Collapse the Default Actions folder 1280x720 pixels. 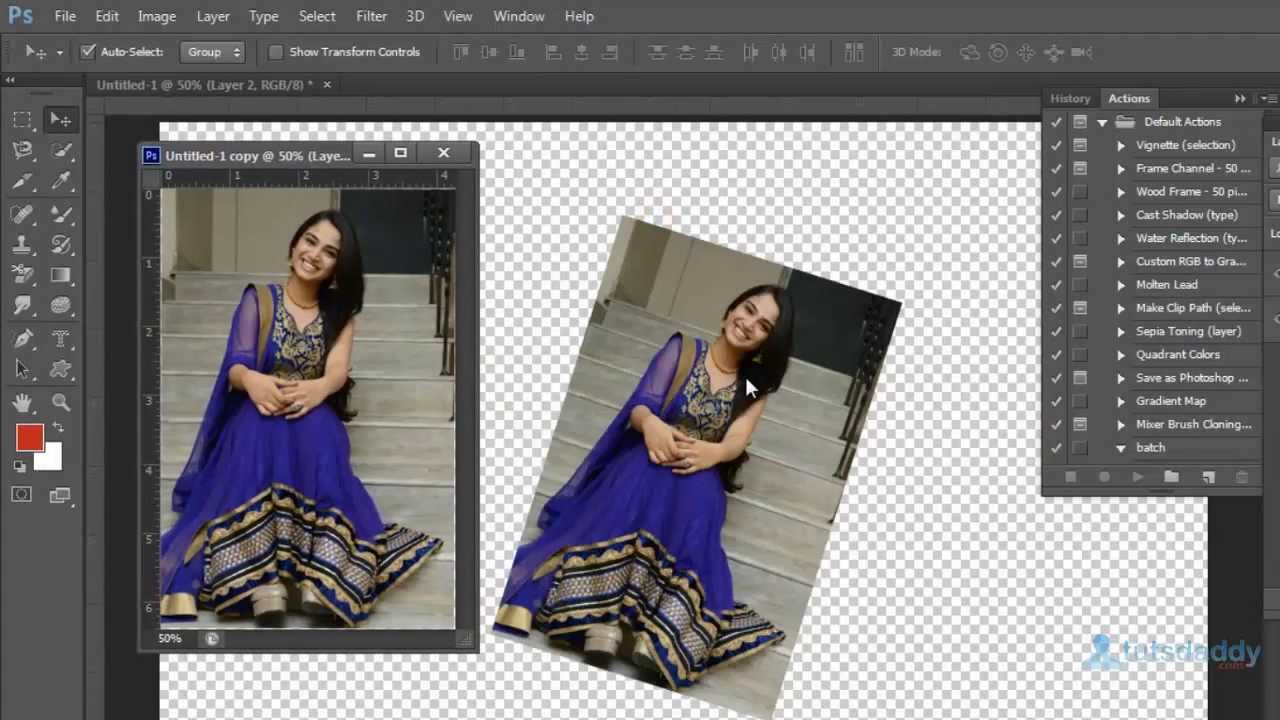coord(1102,122)
